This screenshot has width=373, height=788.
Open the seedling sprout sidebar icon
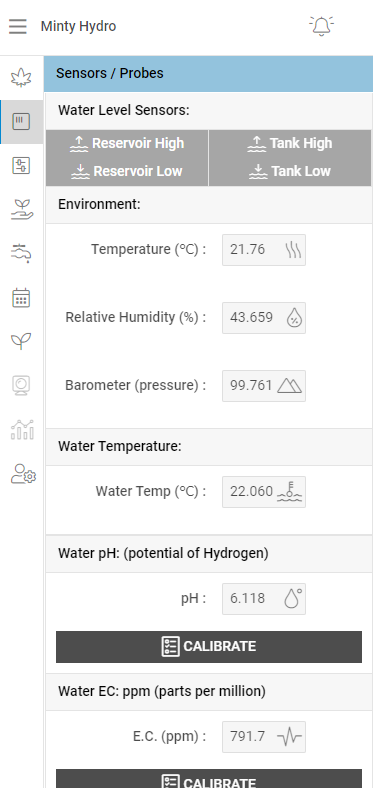21,341
